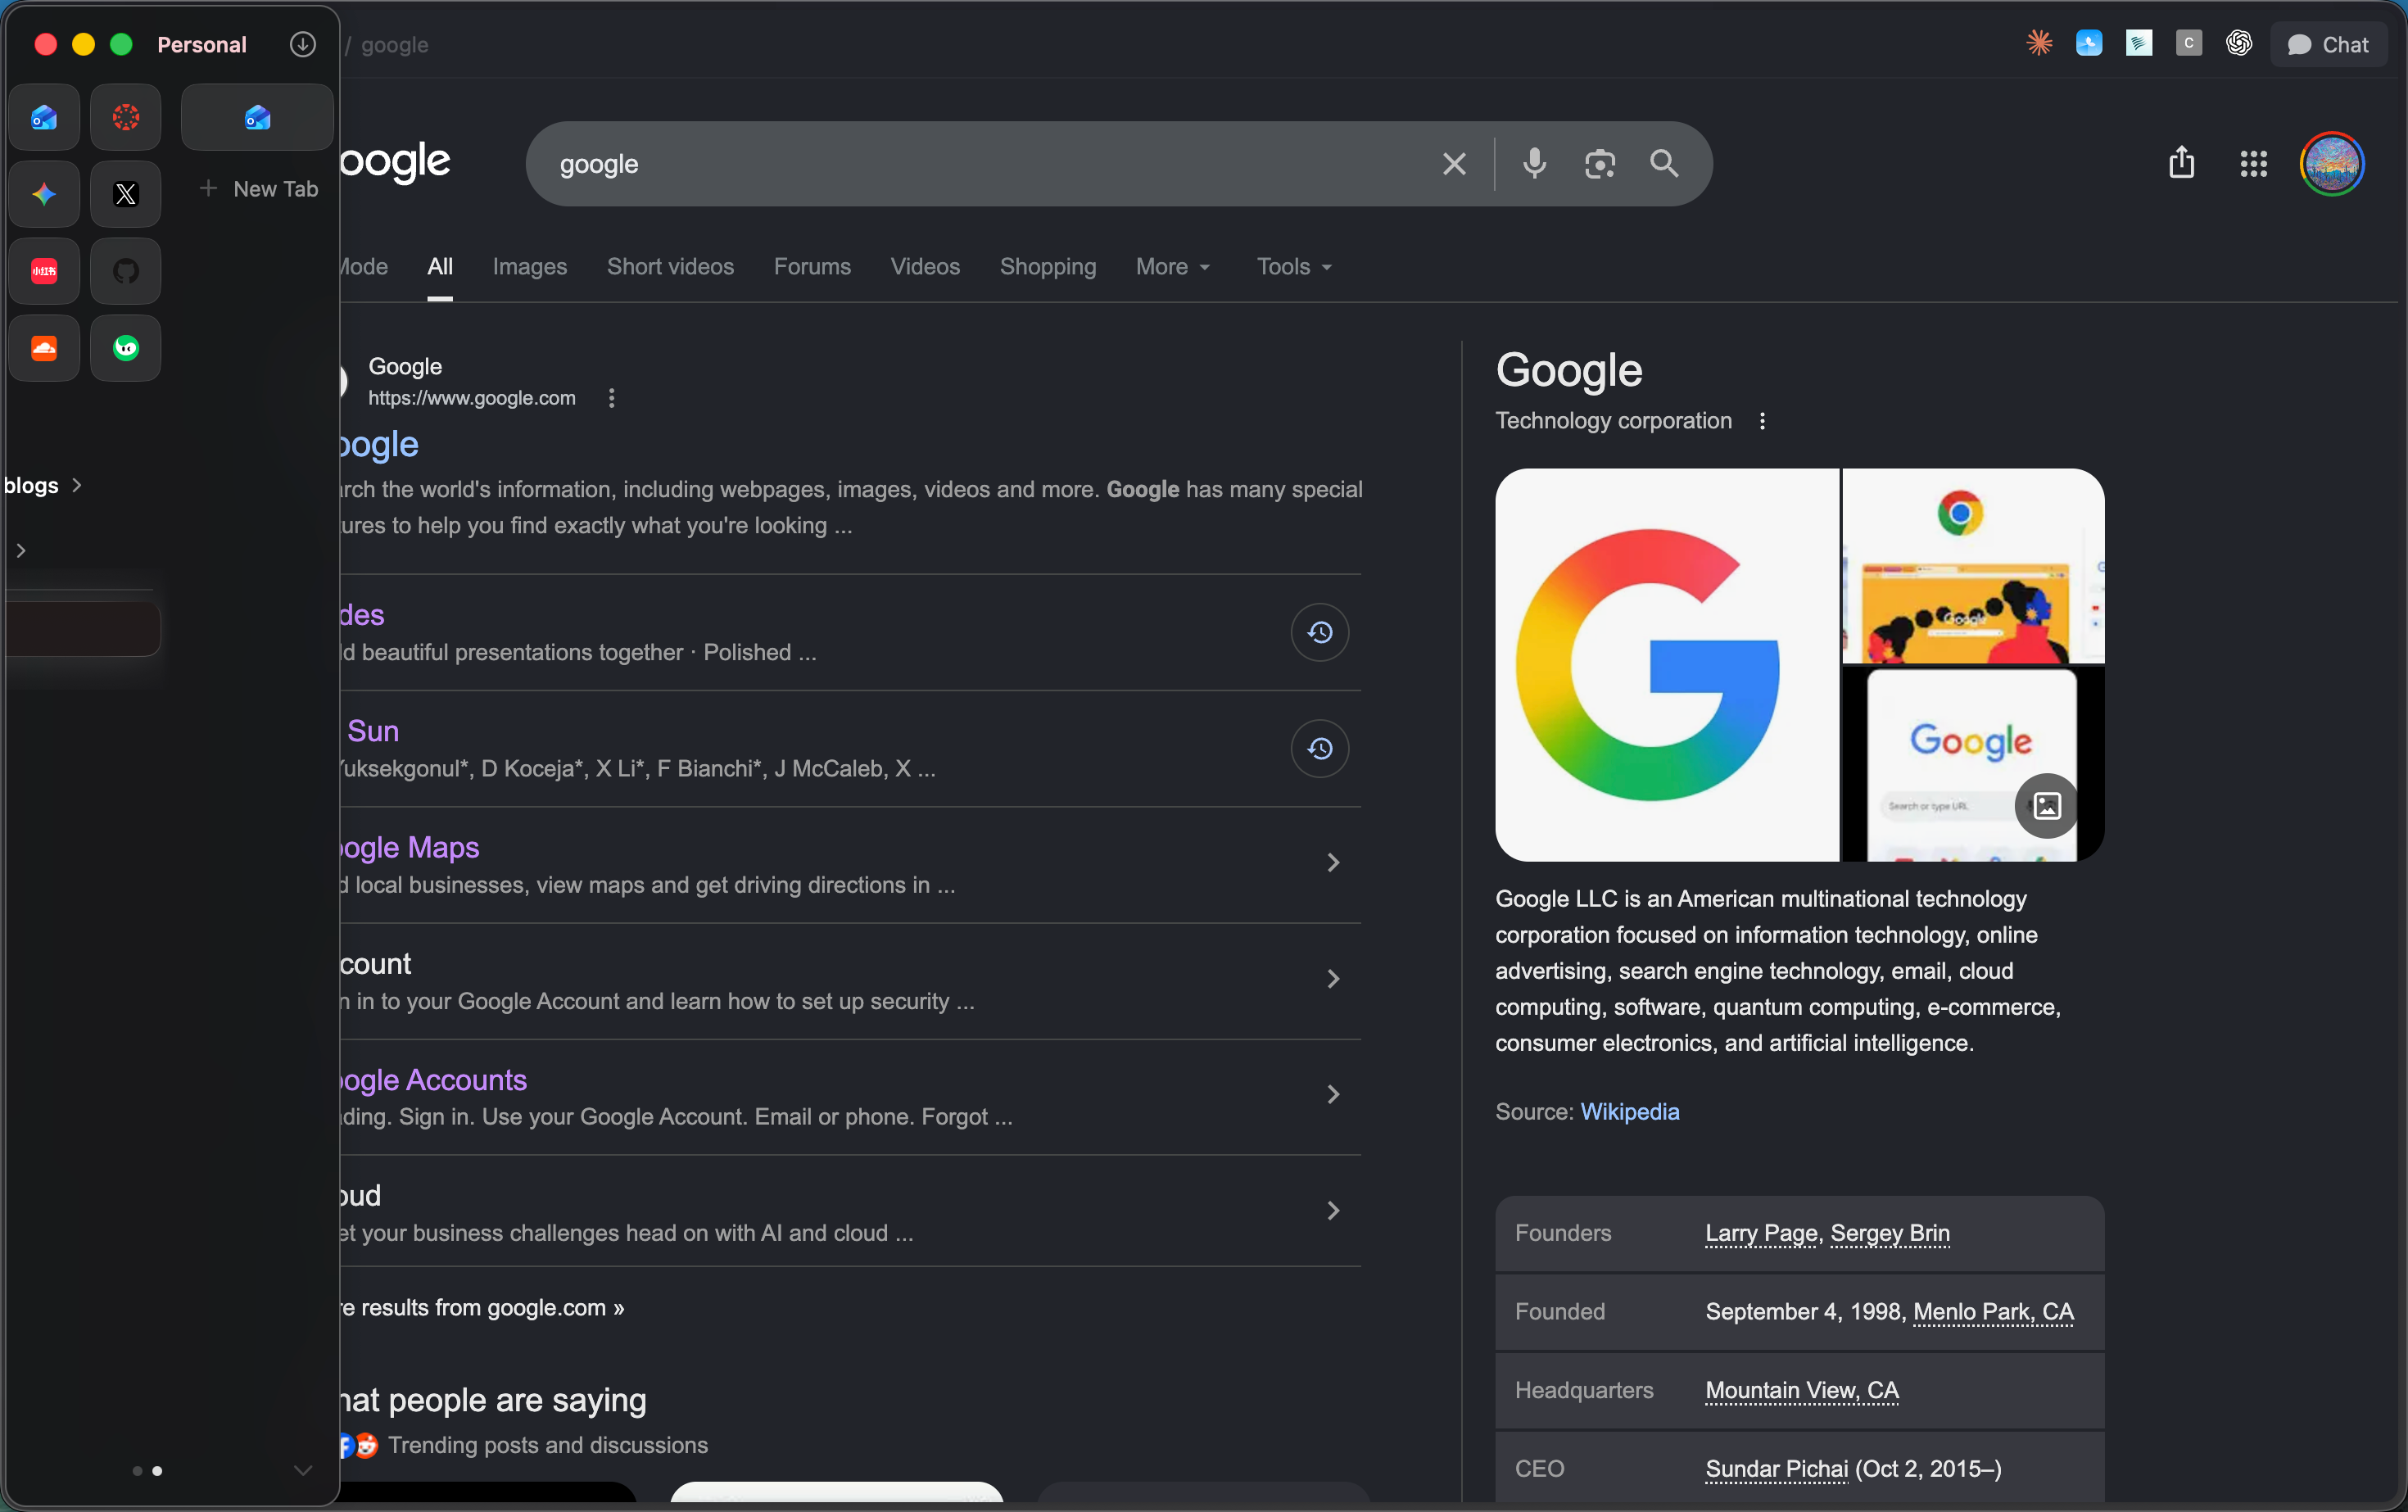
Task: Open the blue butterfly extension icon
Action: [2089, 43]
